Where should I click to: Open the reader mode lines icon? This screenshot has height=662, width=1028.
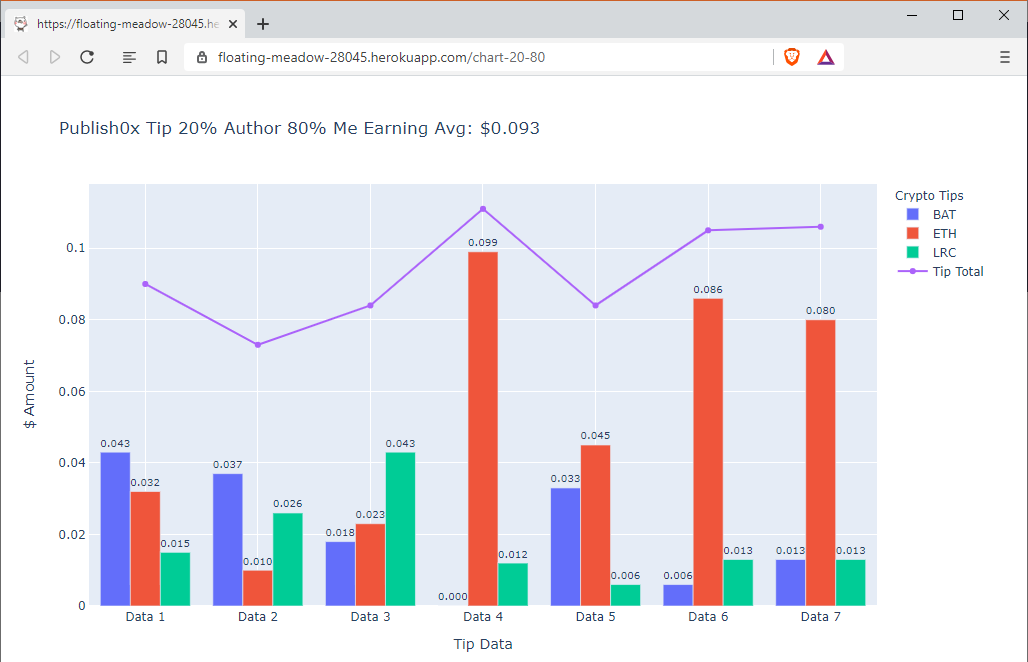point(129,58)
